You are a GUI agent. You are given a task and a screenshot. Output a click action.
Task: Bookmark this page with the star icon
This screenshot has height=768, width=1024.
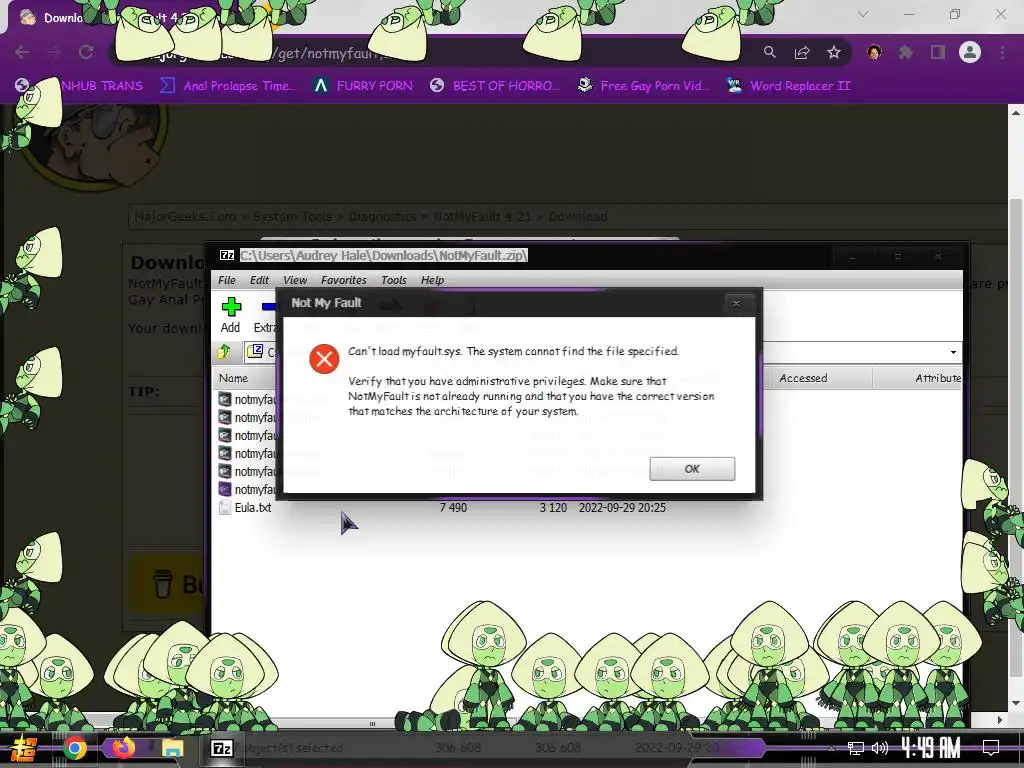pyautogui.click(x=834, y=53)
